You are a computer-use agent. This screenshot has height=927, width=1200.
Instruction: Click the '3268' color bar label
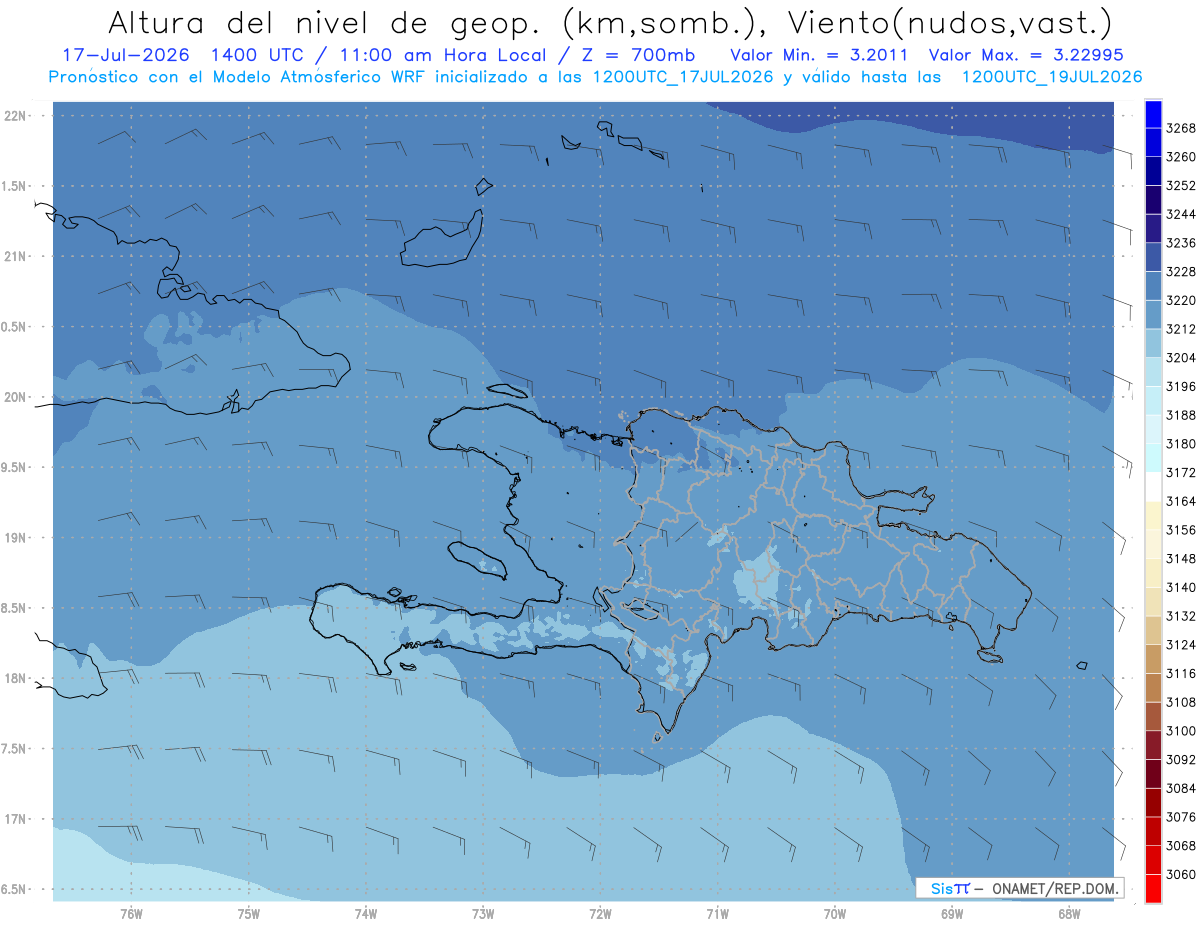point(1180,129)
